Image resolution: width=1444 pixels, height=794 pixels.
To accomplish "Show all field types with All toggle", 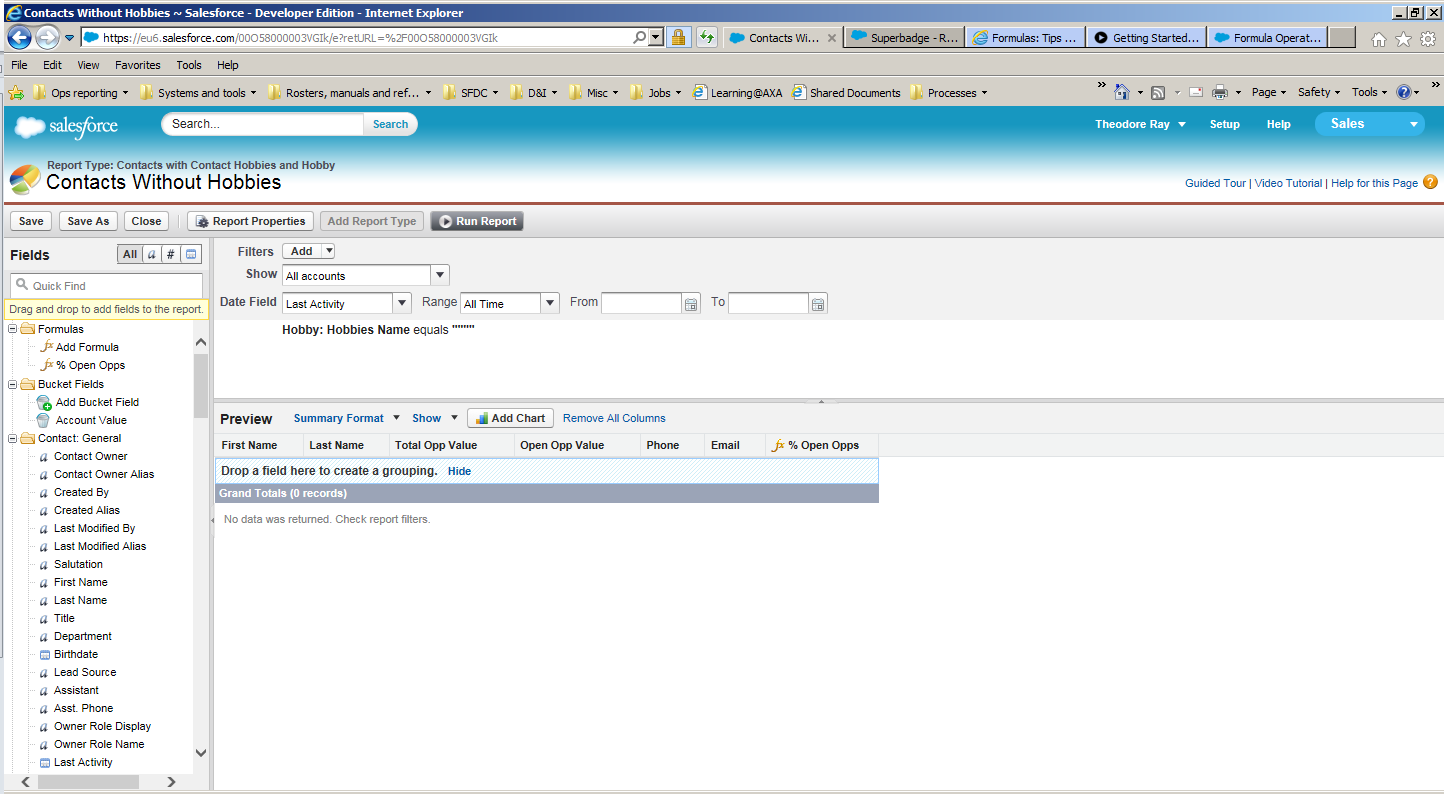I will 130,254.
